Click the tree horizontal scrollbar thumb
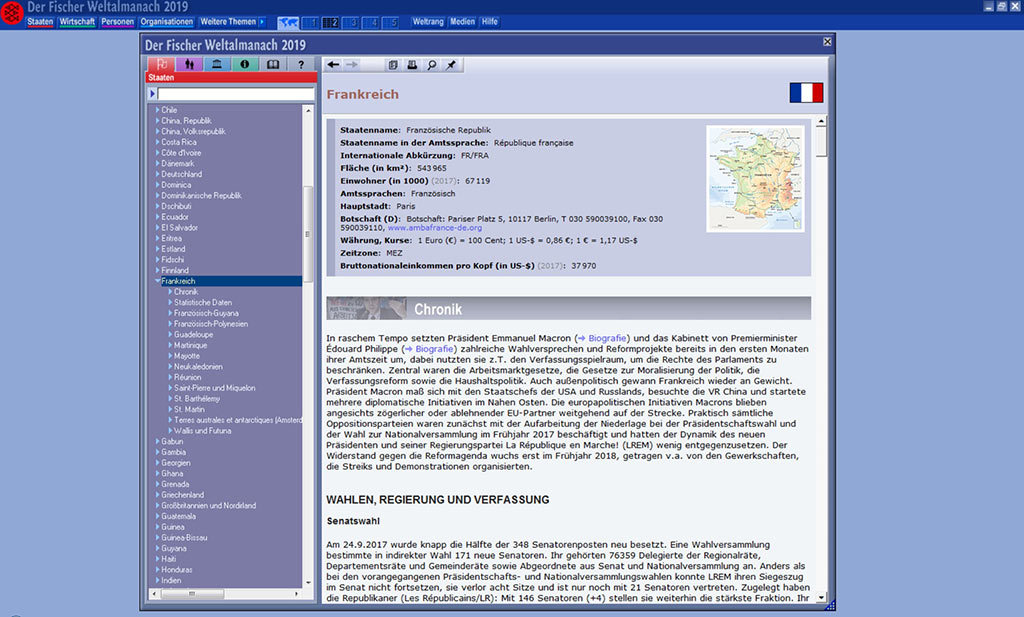This screenshot has height=617, width=1024. [192, 593]
